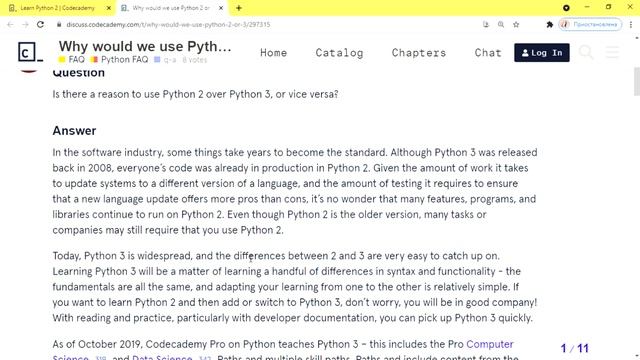Click the Codecademy logo icon
Screen dimensions: 640x360
pyautogui.click(x=30, y=52)
